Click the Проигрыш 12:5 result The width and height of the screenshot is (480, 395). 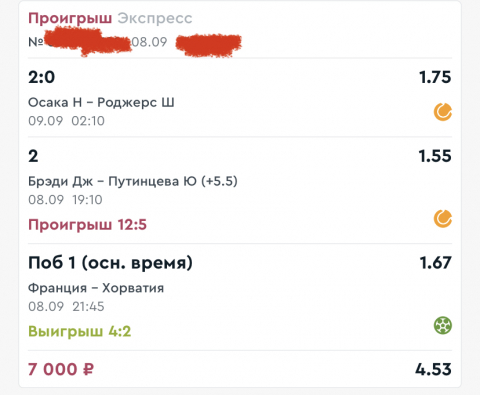[x=87, y=225]
